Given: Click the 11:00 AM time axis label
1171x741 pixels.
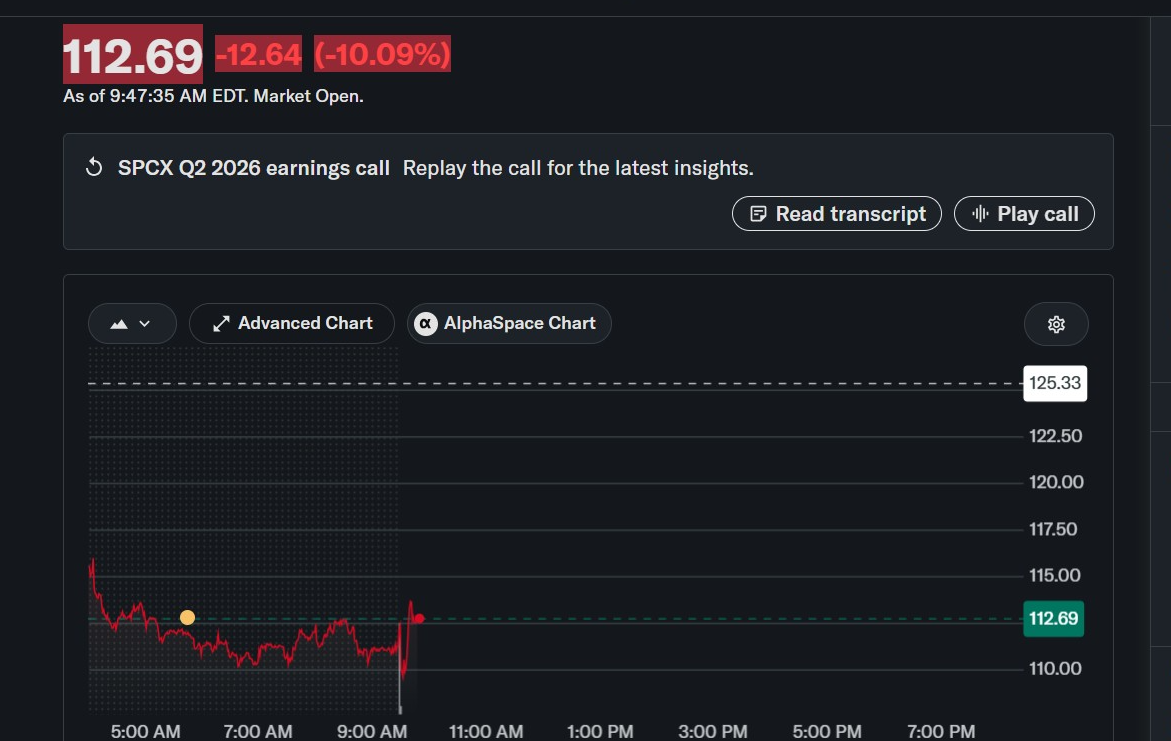Looking at the screenshot, I should pyautogui.click(x=486, y=731).
